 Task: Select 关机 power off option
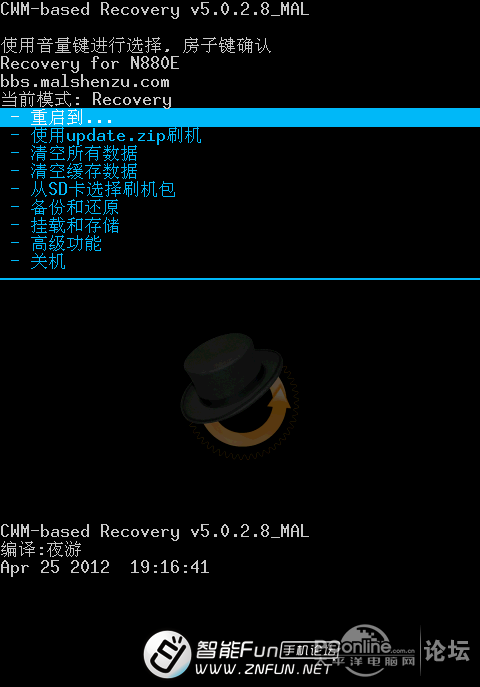(48, 262)
